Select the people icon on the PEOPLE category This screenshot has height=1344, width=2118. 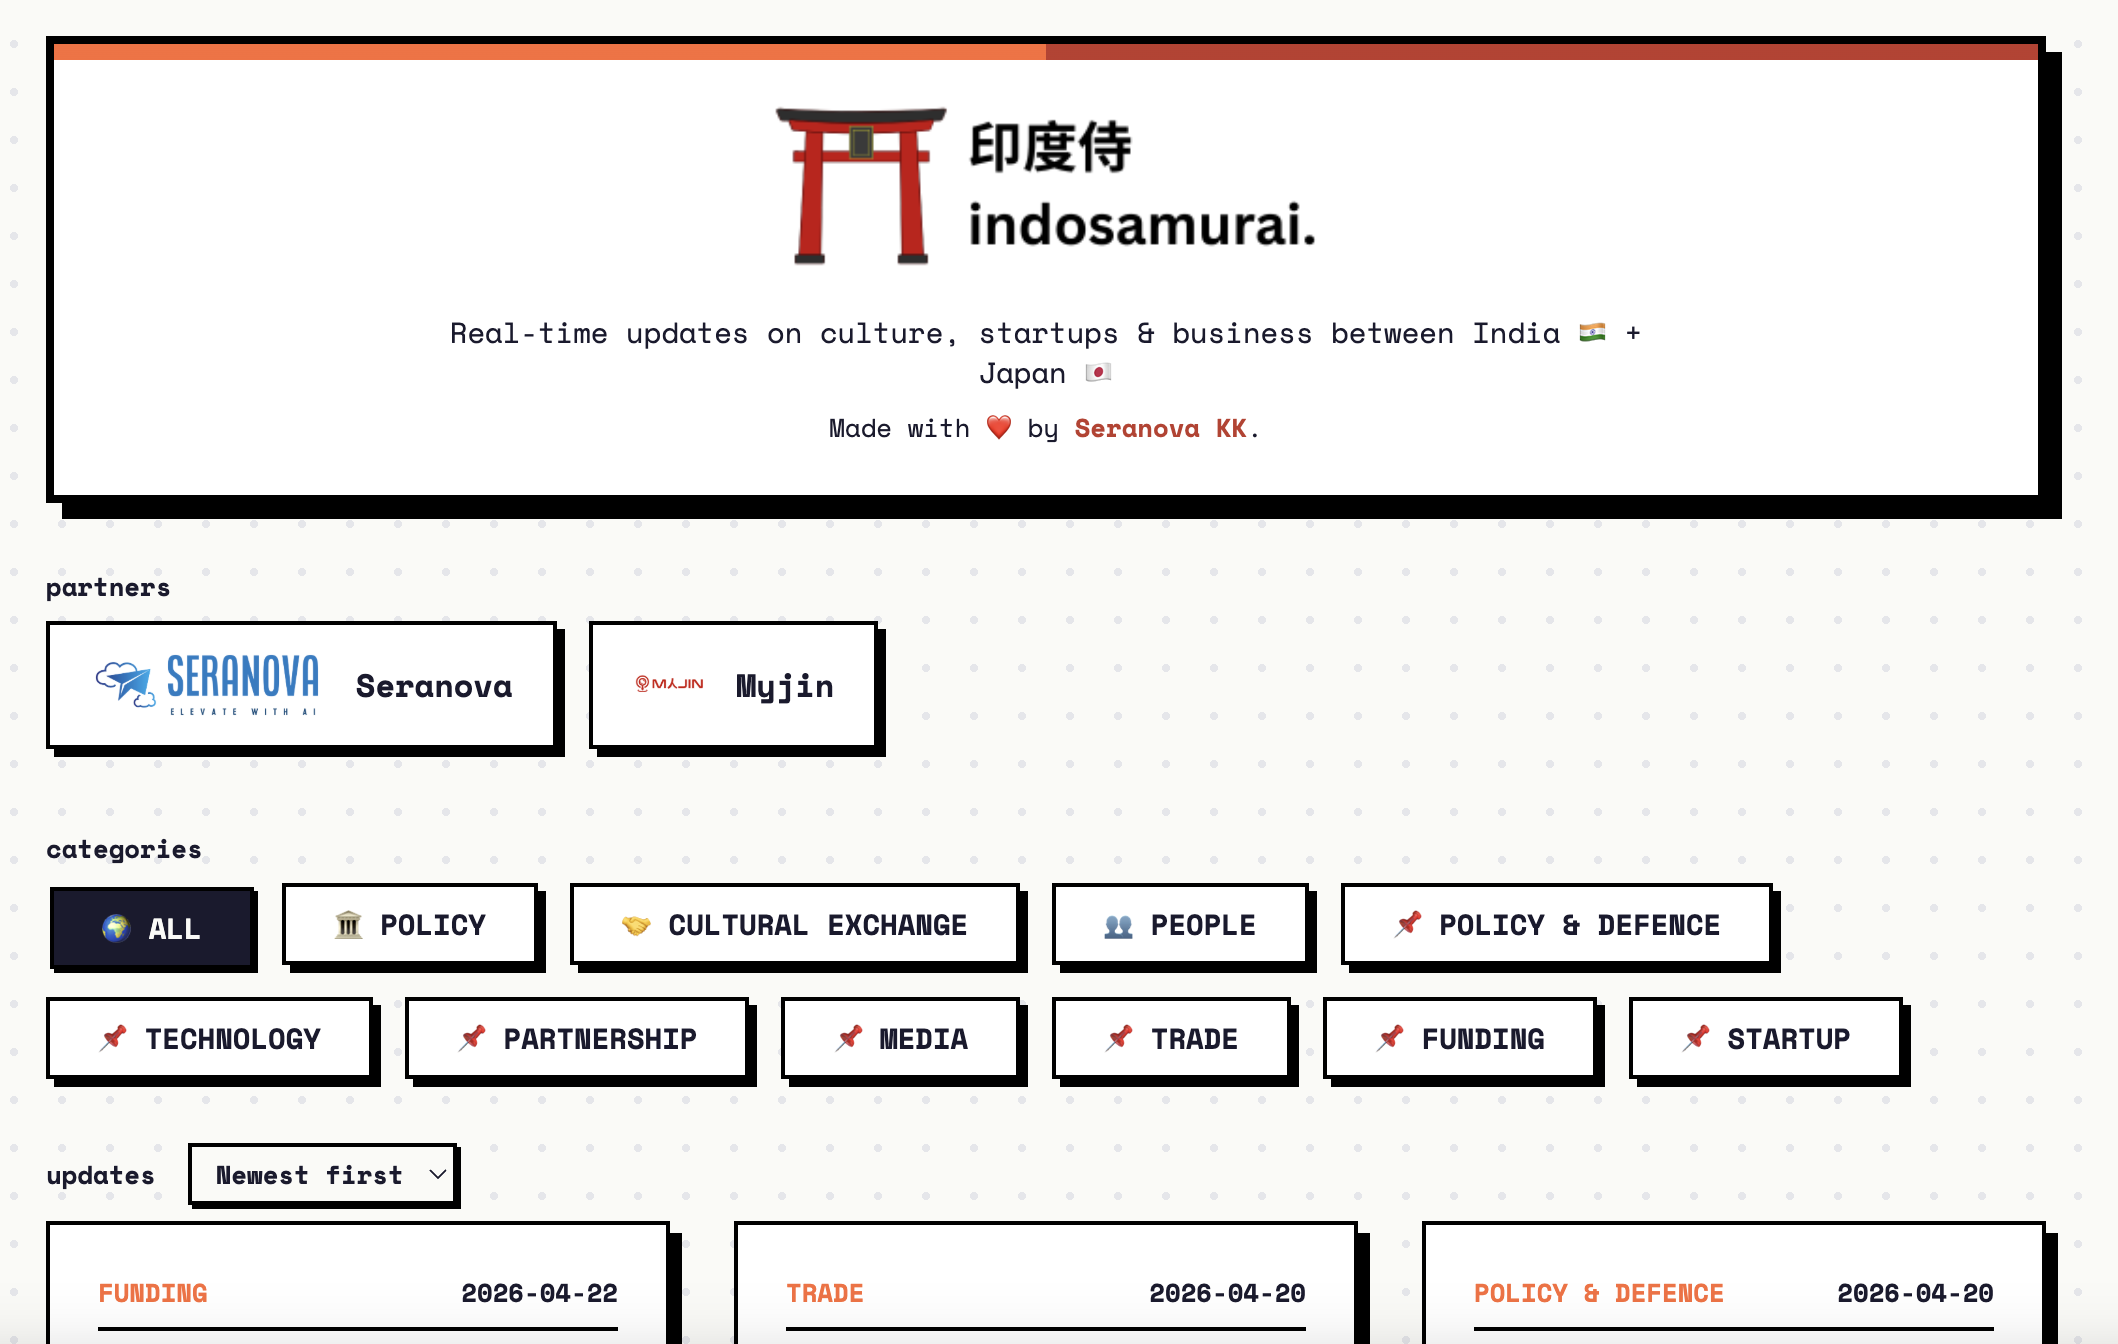click(1119, 925)
